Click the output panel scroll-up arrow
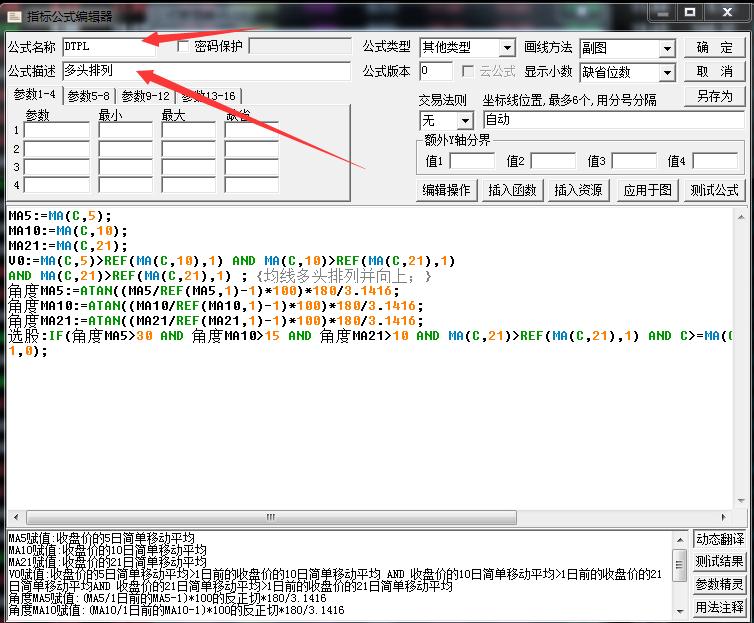 tap(680, 539)
